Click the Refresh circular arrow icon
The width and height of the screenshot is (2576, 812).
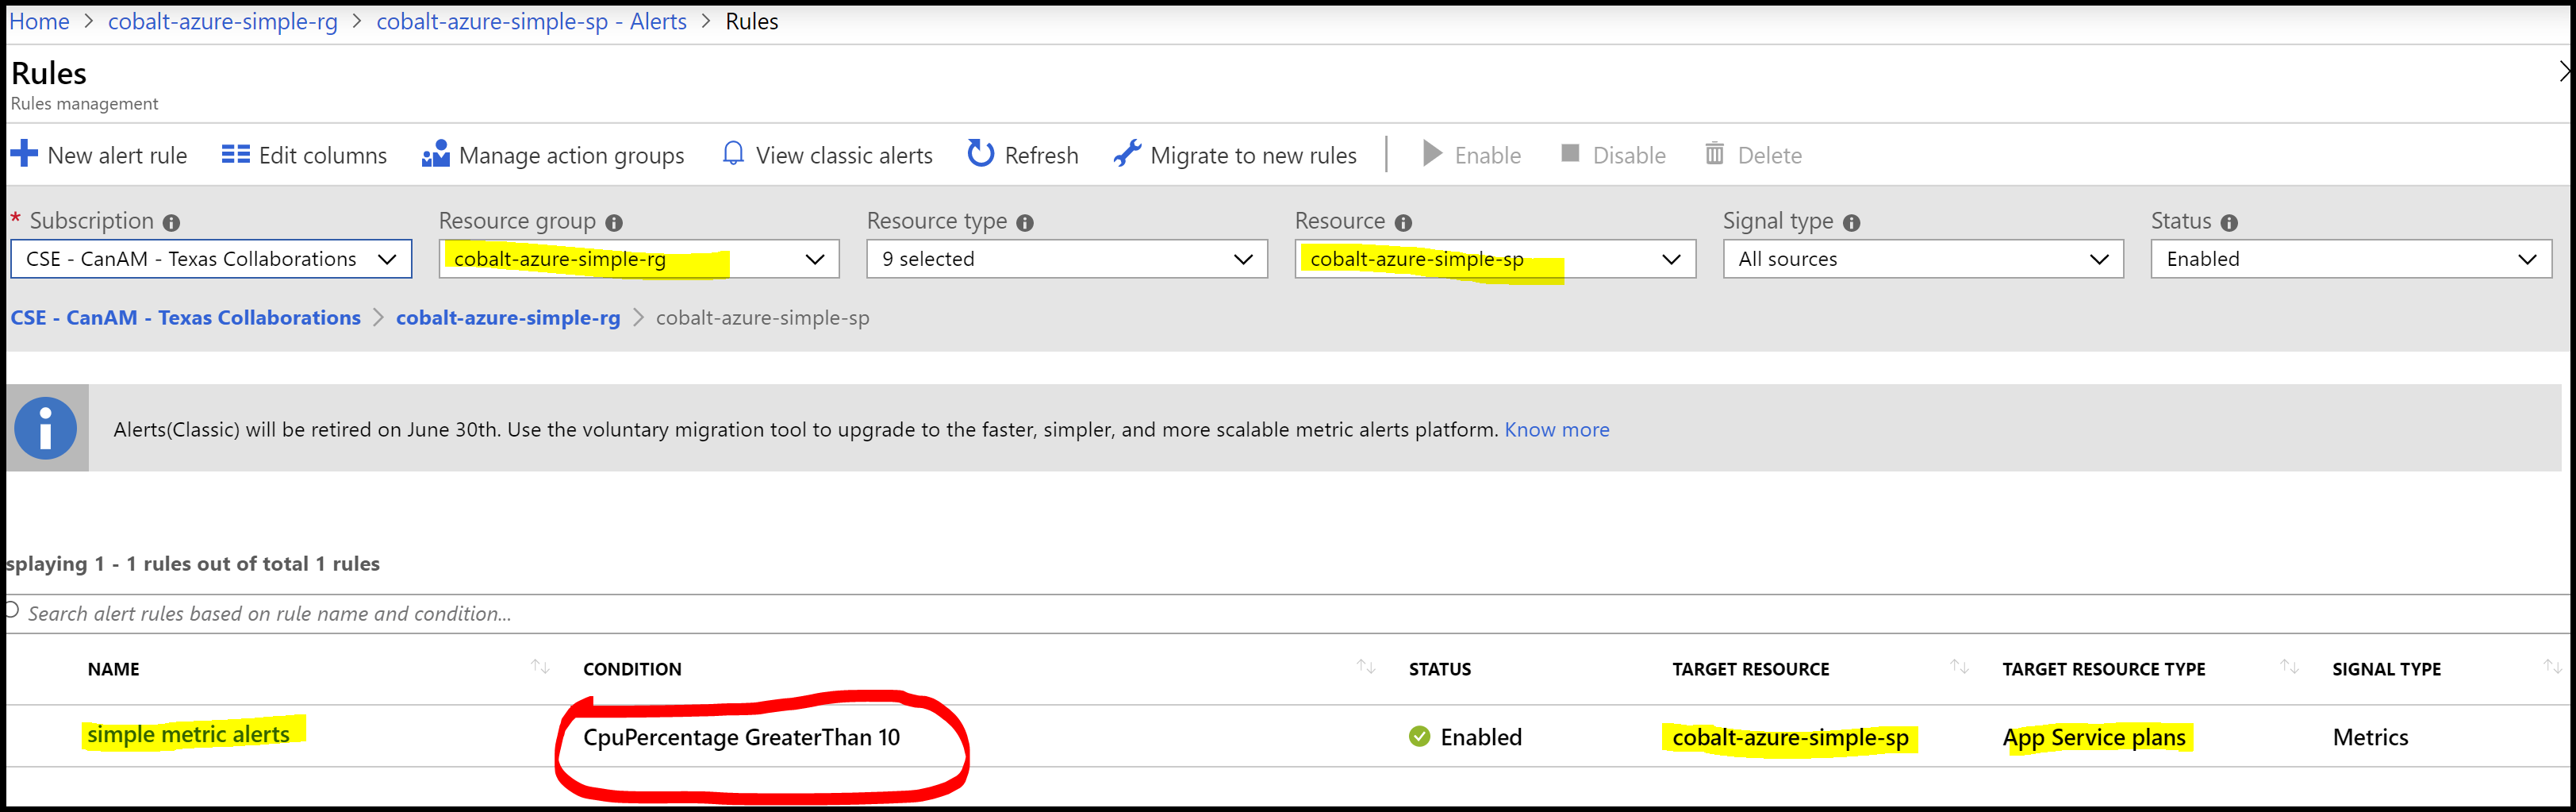click(x=980, y=153)
